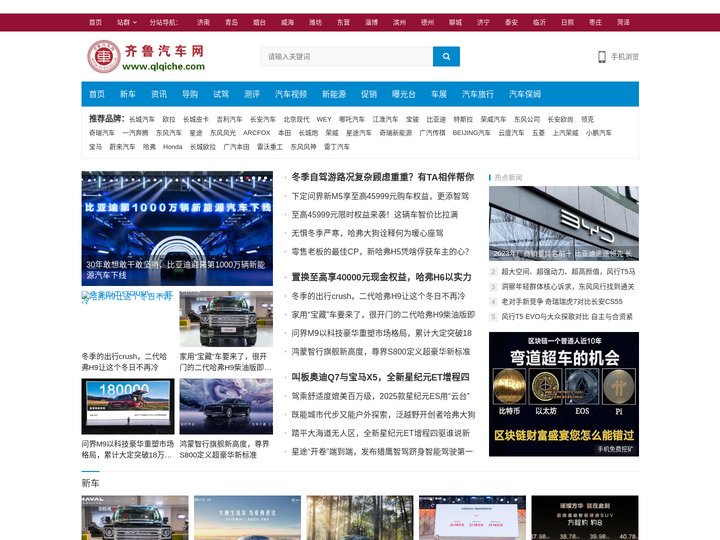Open the 汽车视频 navigation tab
This screenshot has height=540, width=720.
[291, 94]
